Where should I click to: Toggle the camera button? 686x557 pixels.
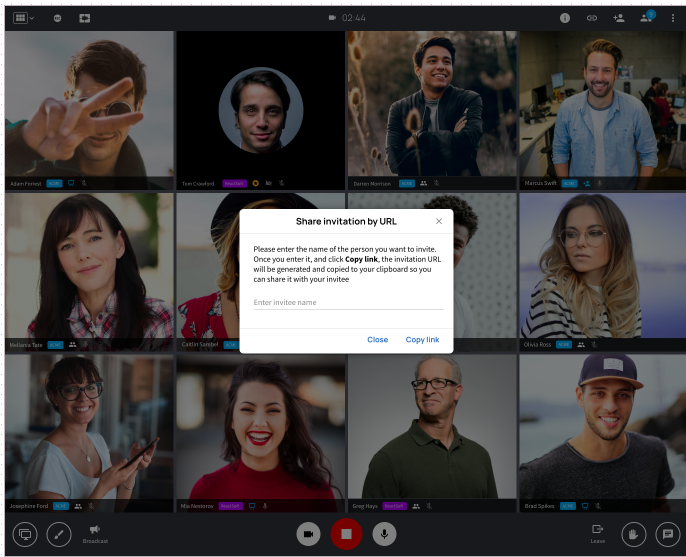coord(308,534)
